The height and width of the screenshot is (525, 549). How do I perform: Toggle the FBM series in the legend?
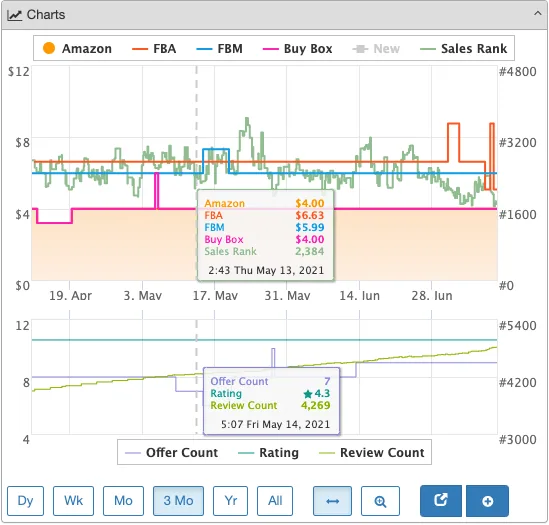220,48
